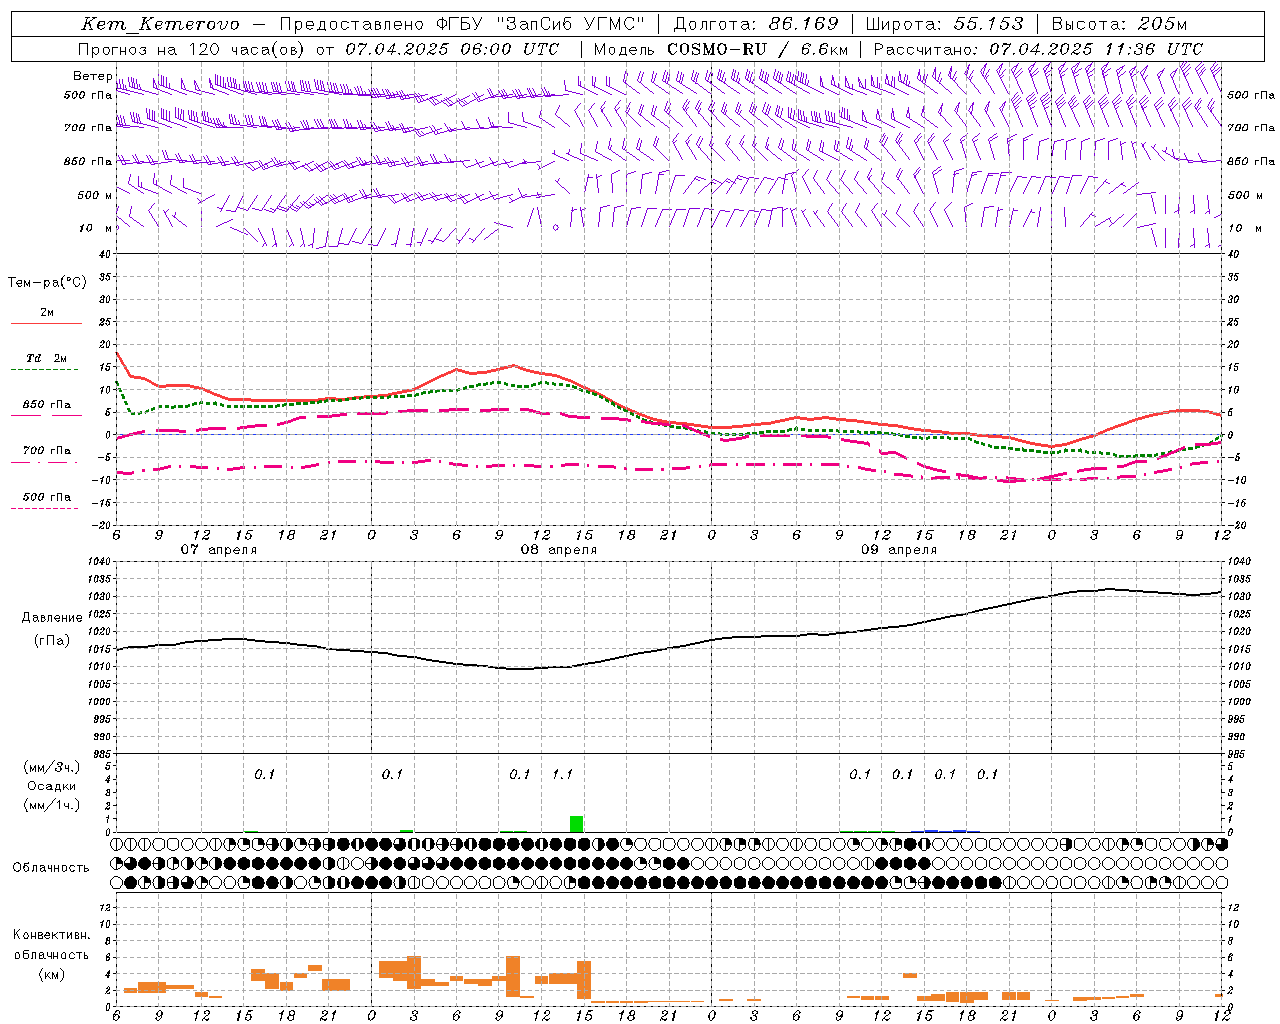
Task: Click the Ветер panel label
Action: pyautogui.click(x=93, y=76)
